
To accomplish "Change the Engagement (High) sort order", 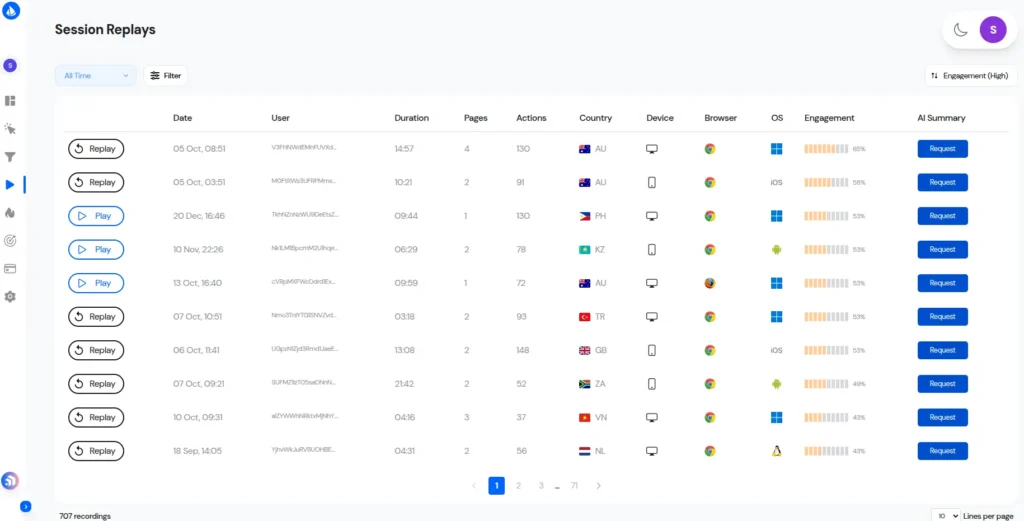I will point(971,76).
